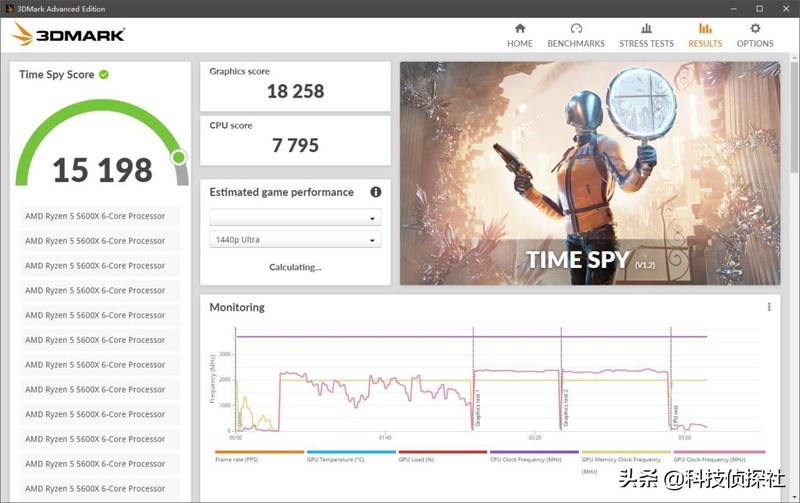800x503 pixels.
Task: Click the green checkmark beside Time Spy Score
Action: (104, 74)
